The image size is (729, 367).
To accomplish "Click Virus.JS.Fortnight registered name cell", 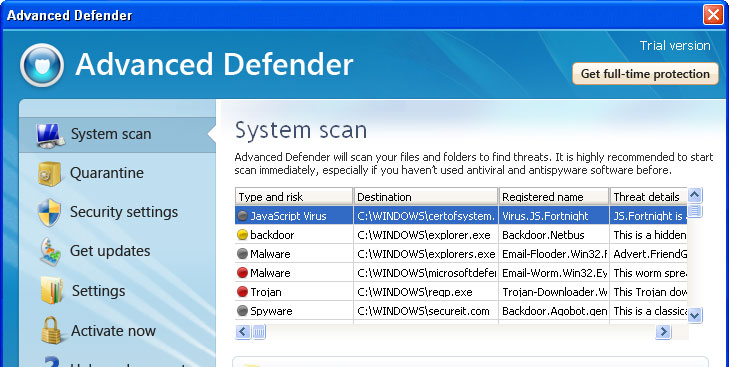I will (x=554, y=216).
